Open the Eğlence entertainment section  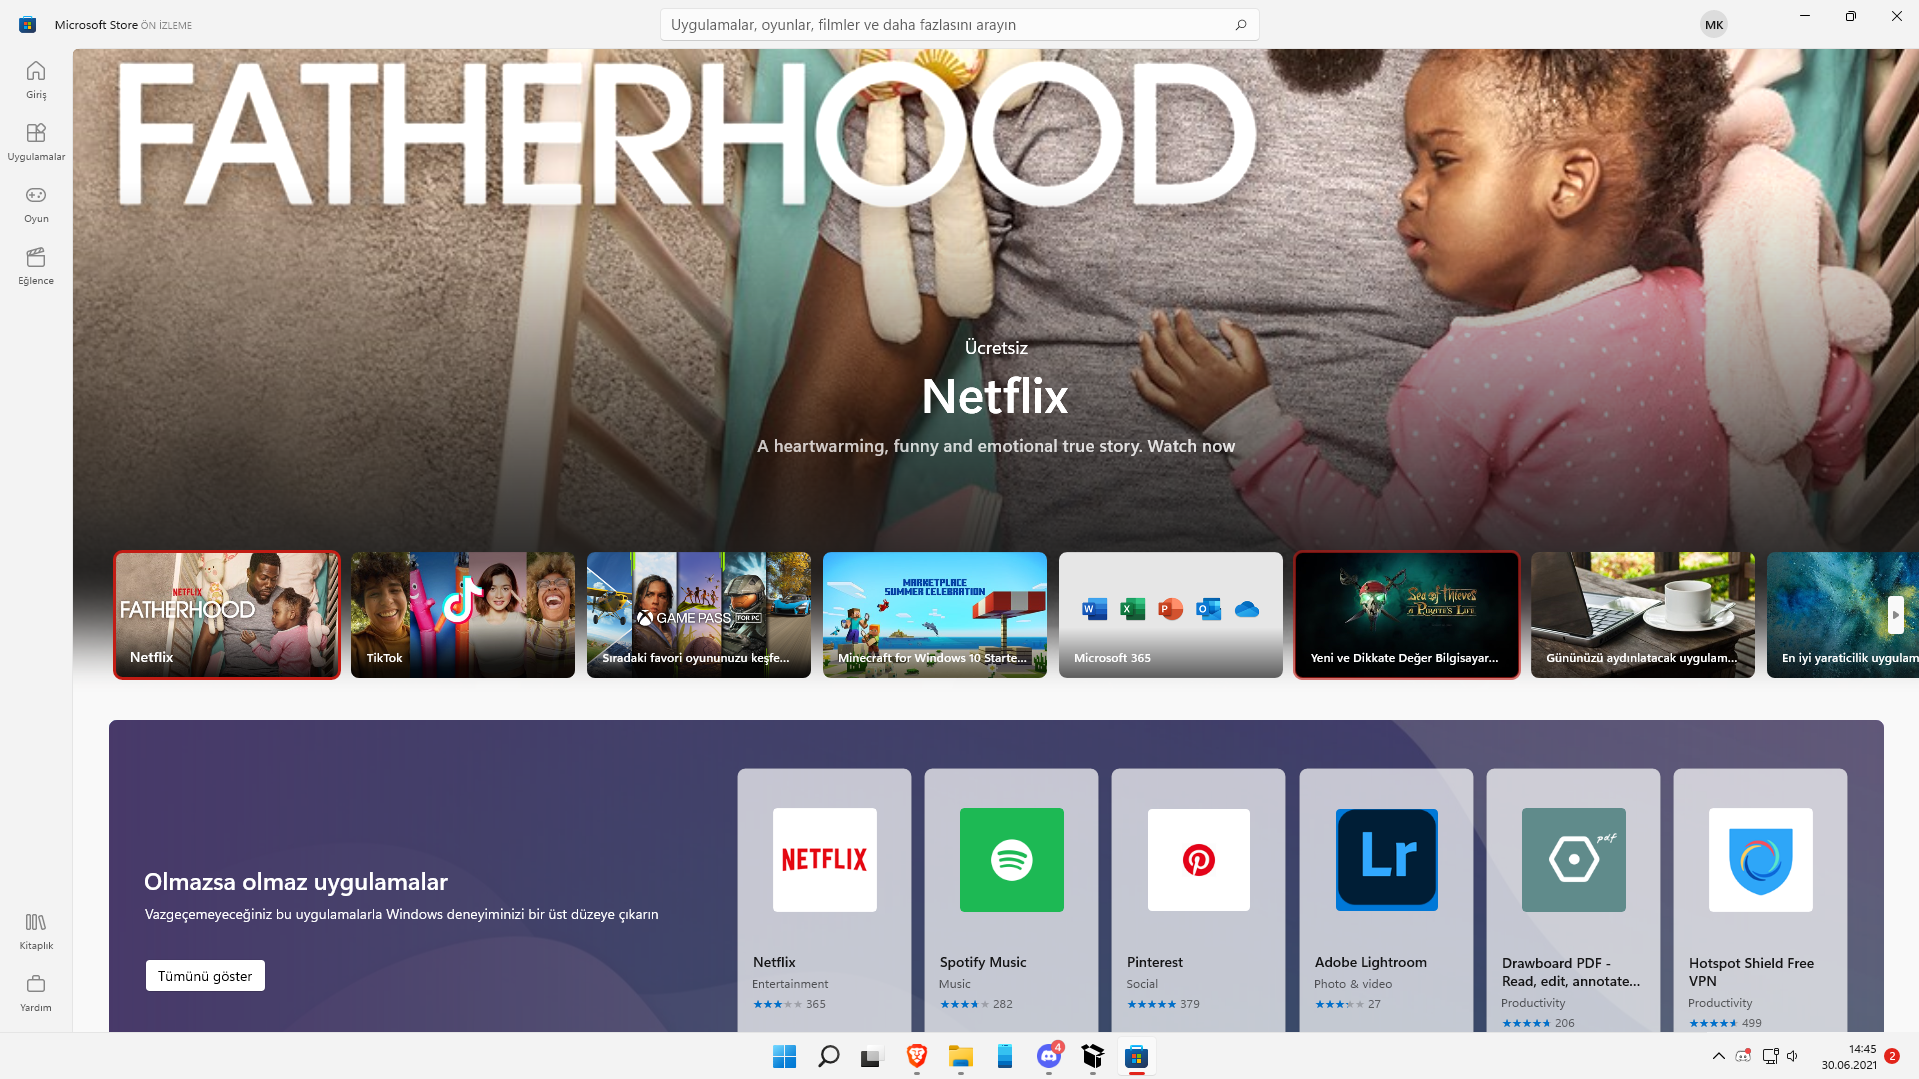pyautogui.click(x=36, y=266)
